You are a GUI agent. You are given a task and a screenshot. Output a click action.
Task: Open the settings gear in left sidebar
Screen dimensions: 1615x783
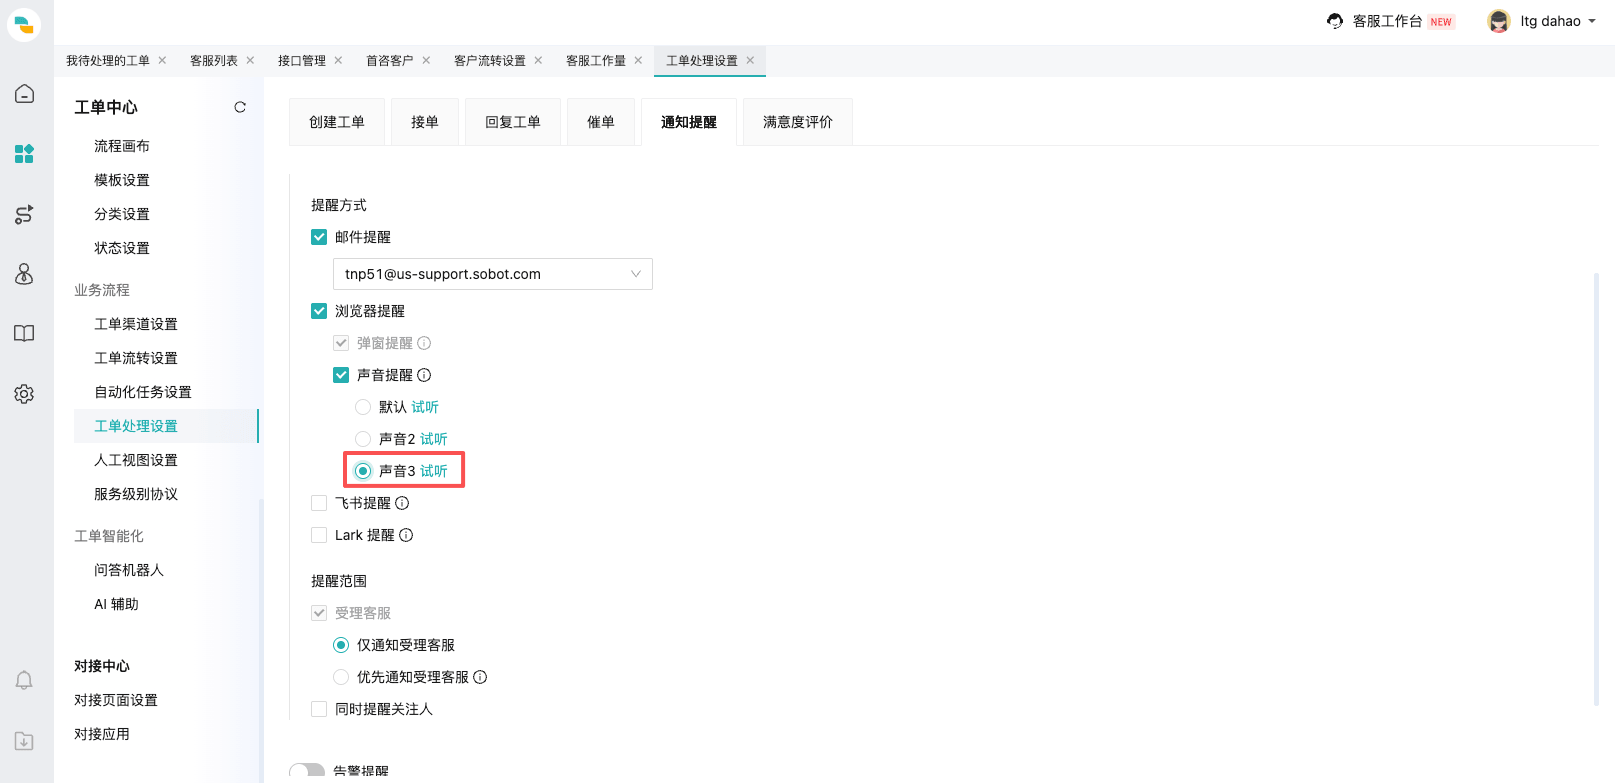coord(24,394)
